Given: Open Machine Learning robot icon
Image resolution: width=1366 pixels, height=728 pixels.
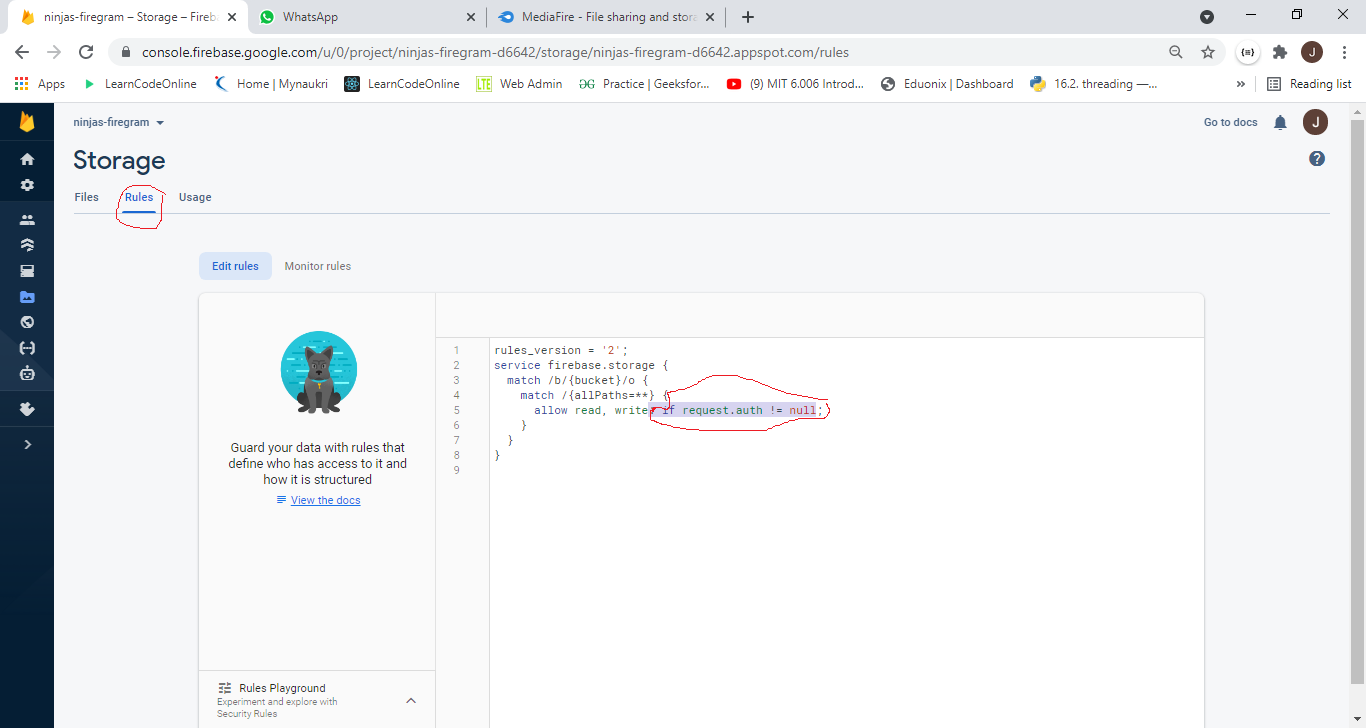Looking at the screenshot, I should coord(27,374).
